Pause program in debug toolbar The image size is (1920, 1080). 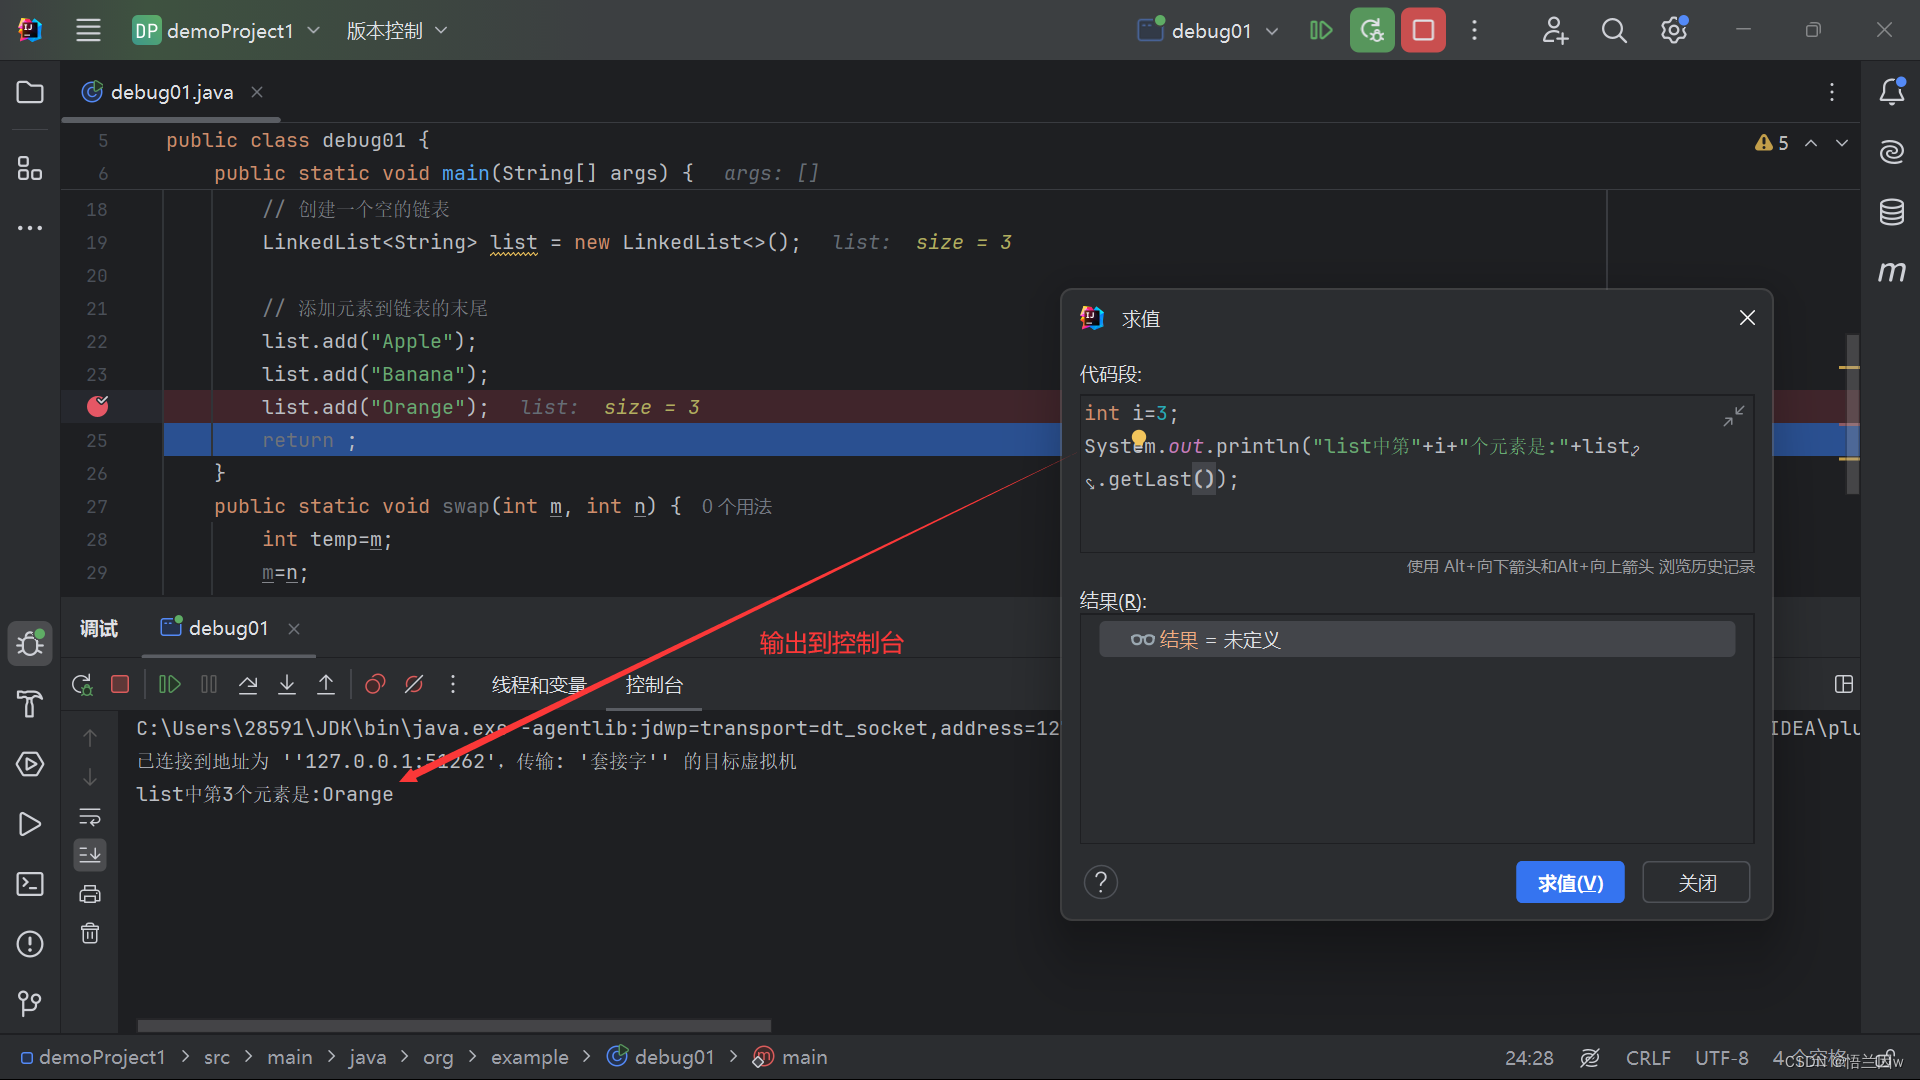click(x=209, y=684)
